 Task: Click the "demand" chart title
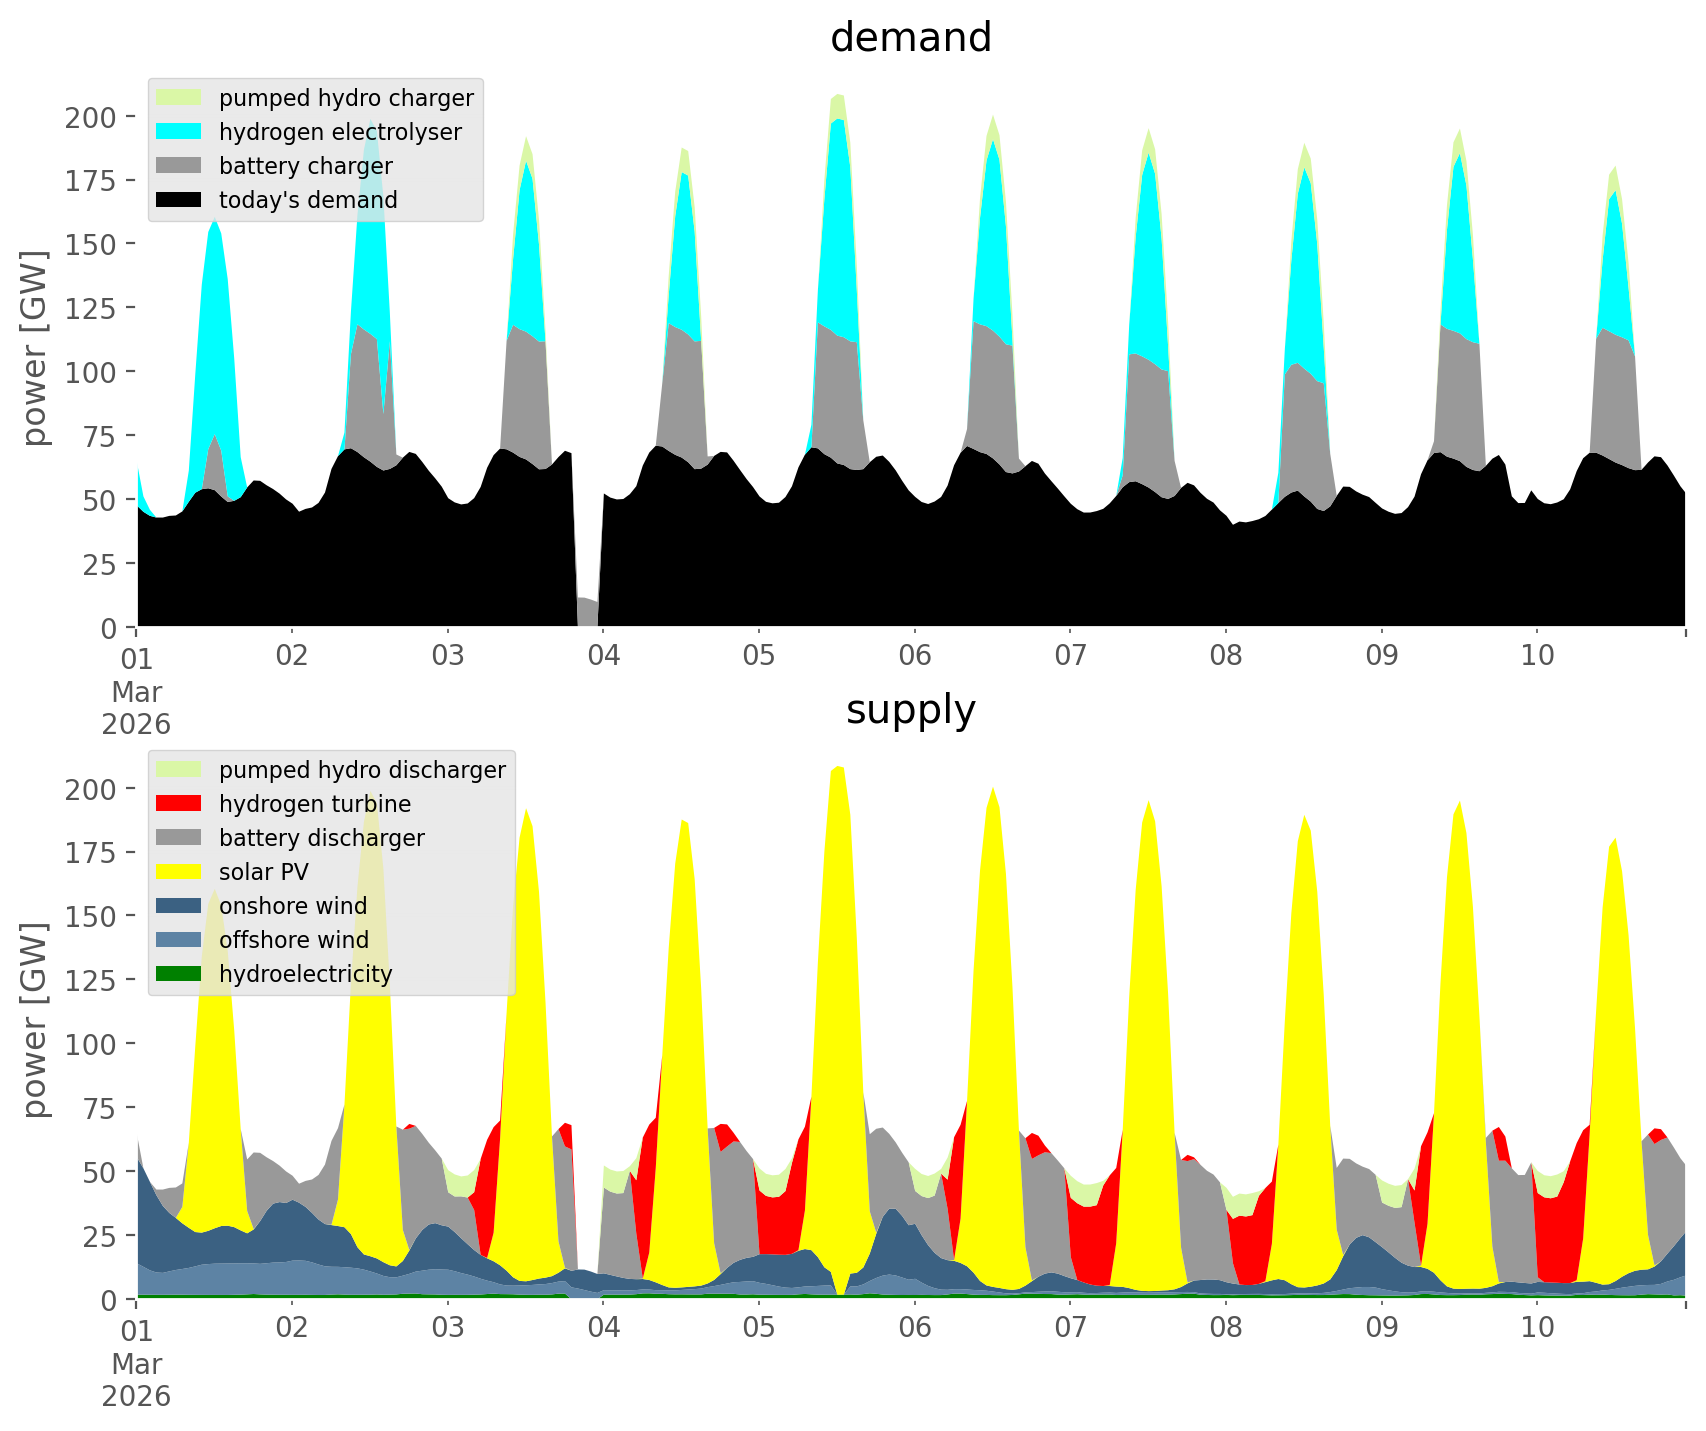pos(910,38)
